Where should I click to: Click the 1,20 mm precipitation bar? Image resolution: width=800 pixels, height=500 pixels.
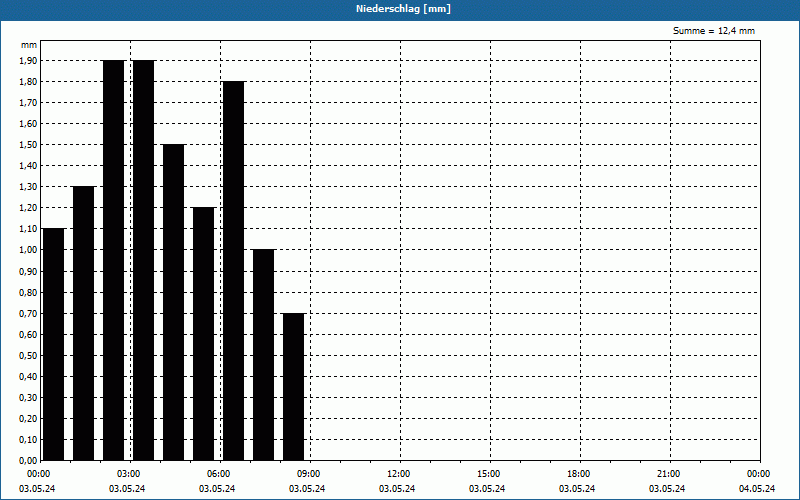point(204,334)
